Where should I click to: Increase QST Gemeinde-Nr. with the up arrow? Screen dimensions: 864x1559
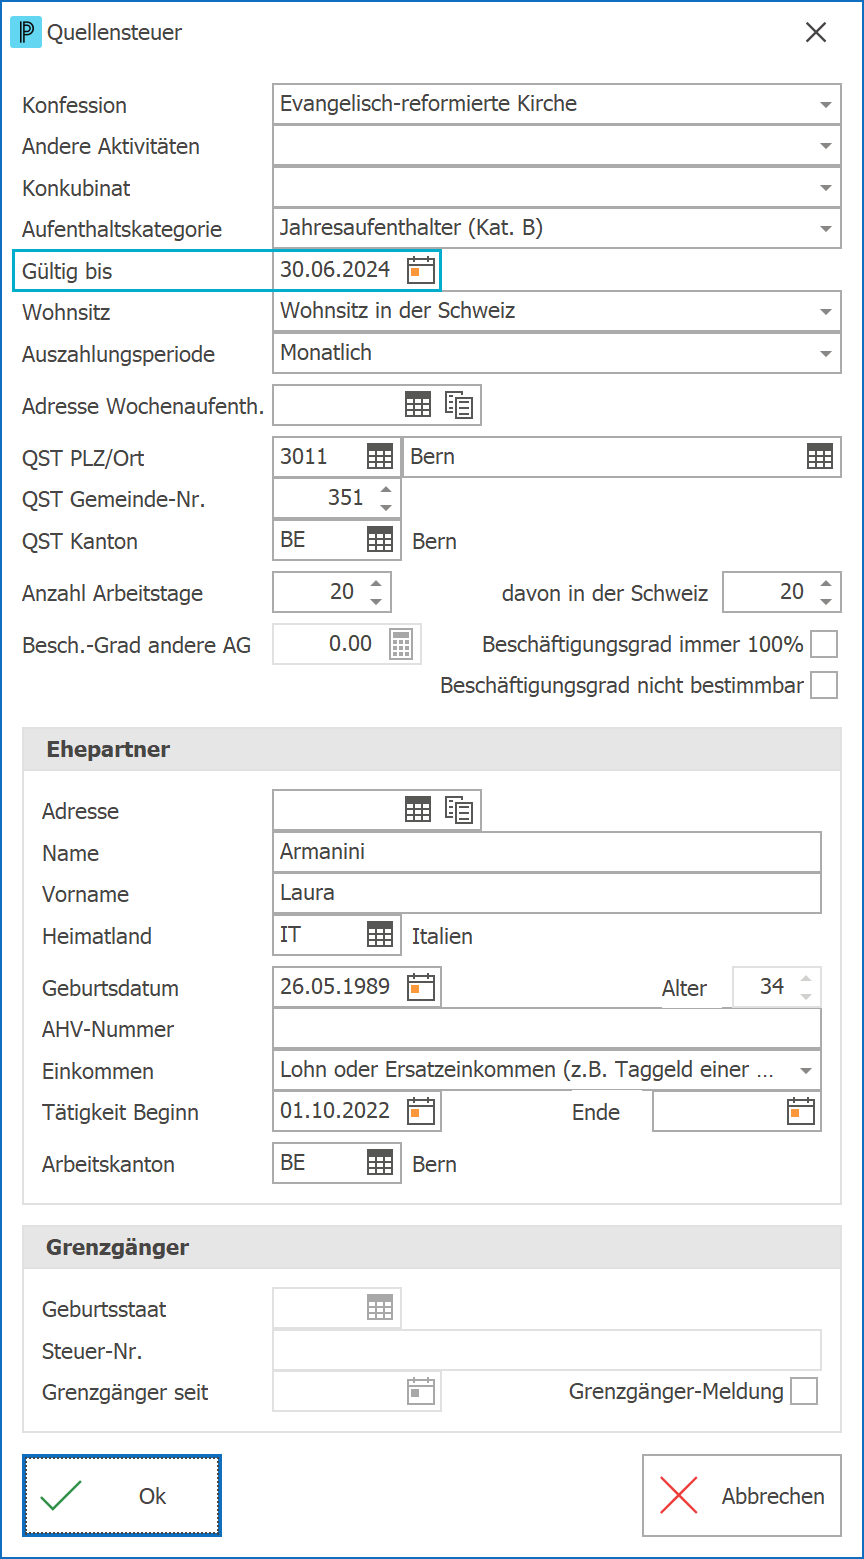[386, 490]
